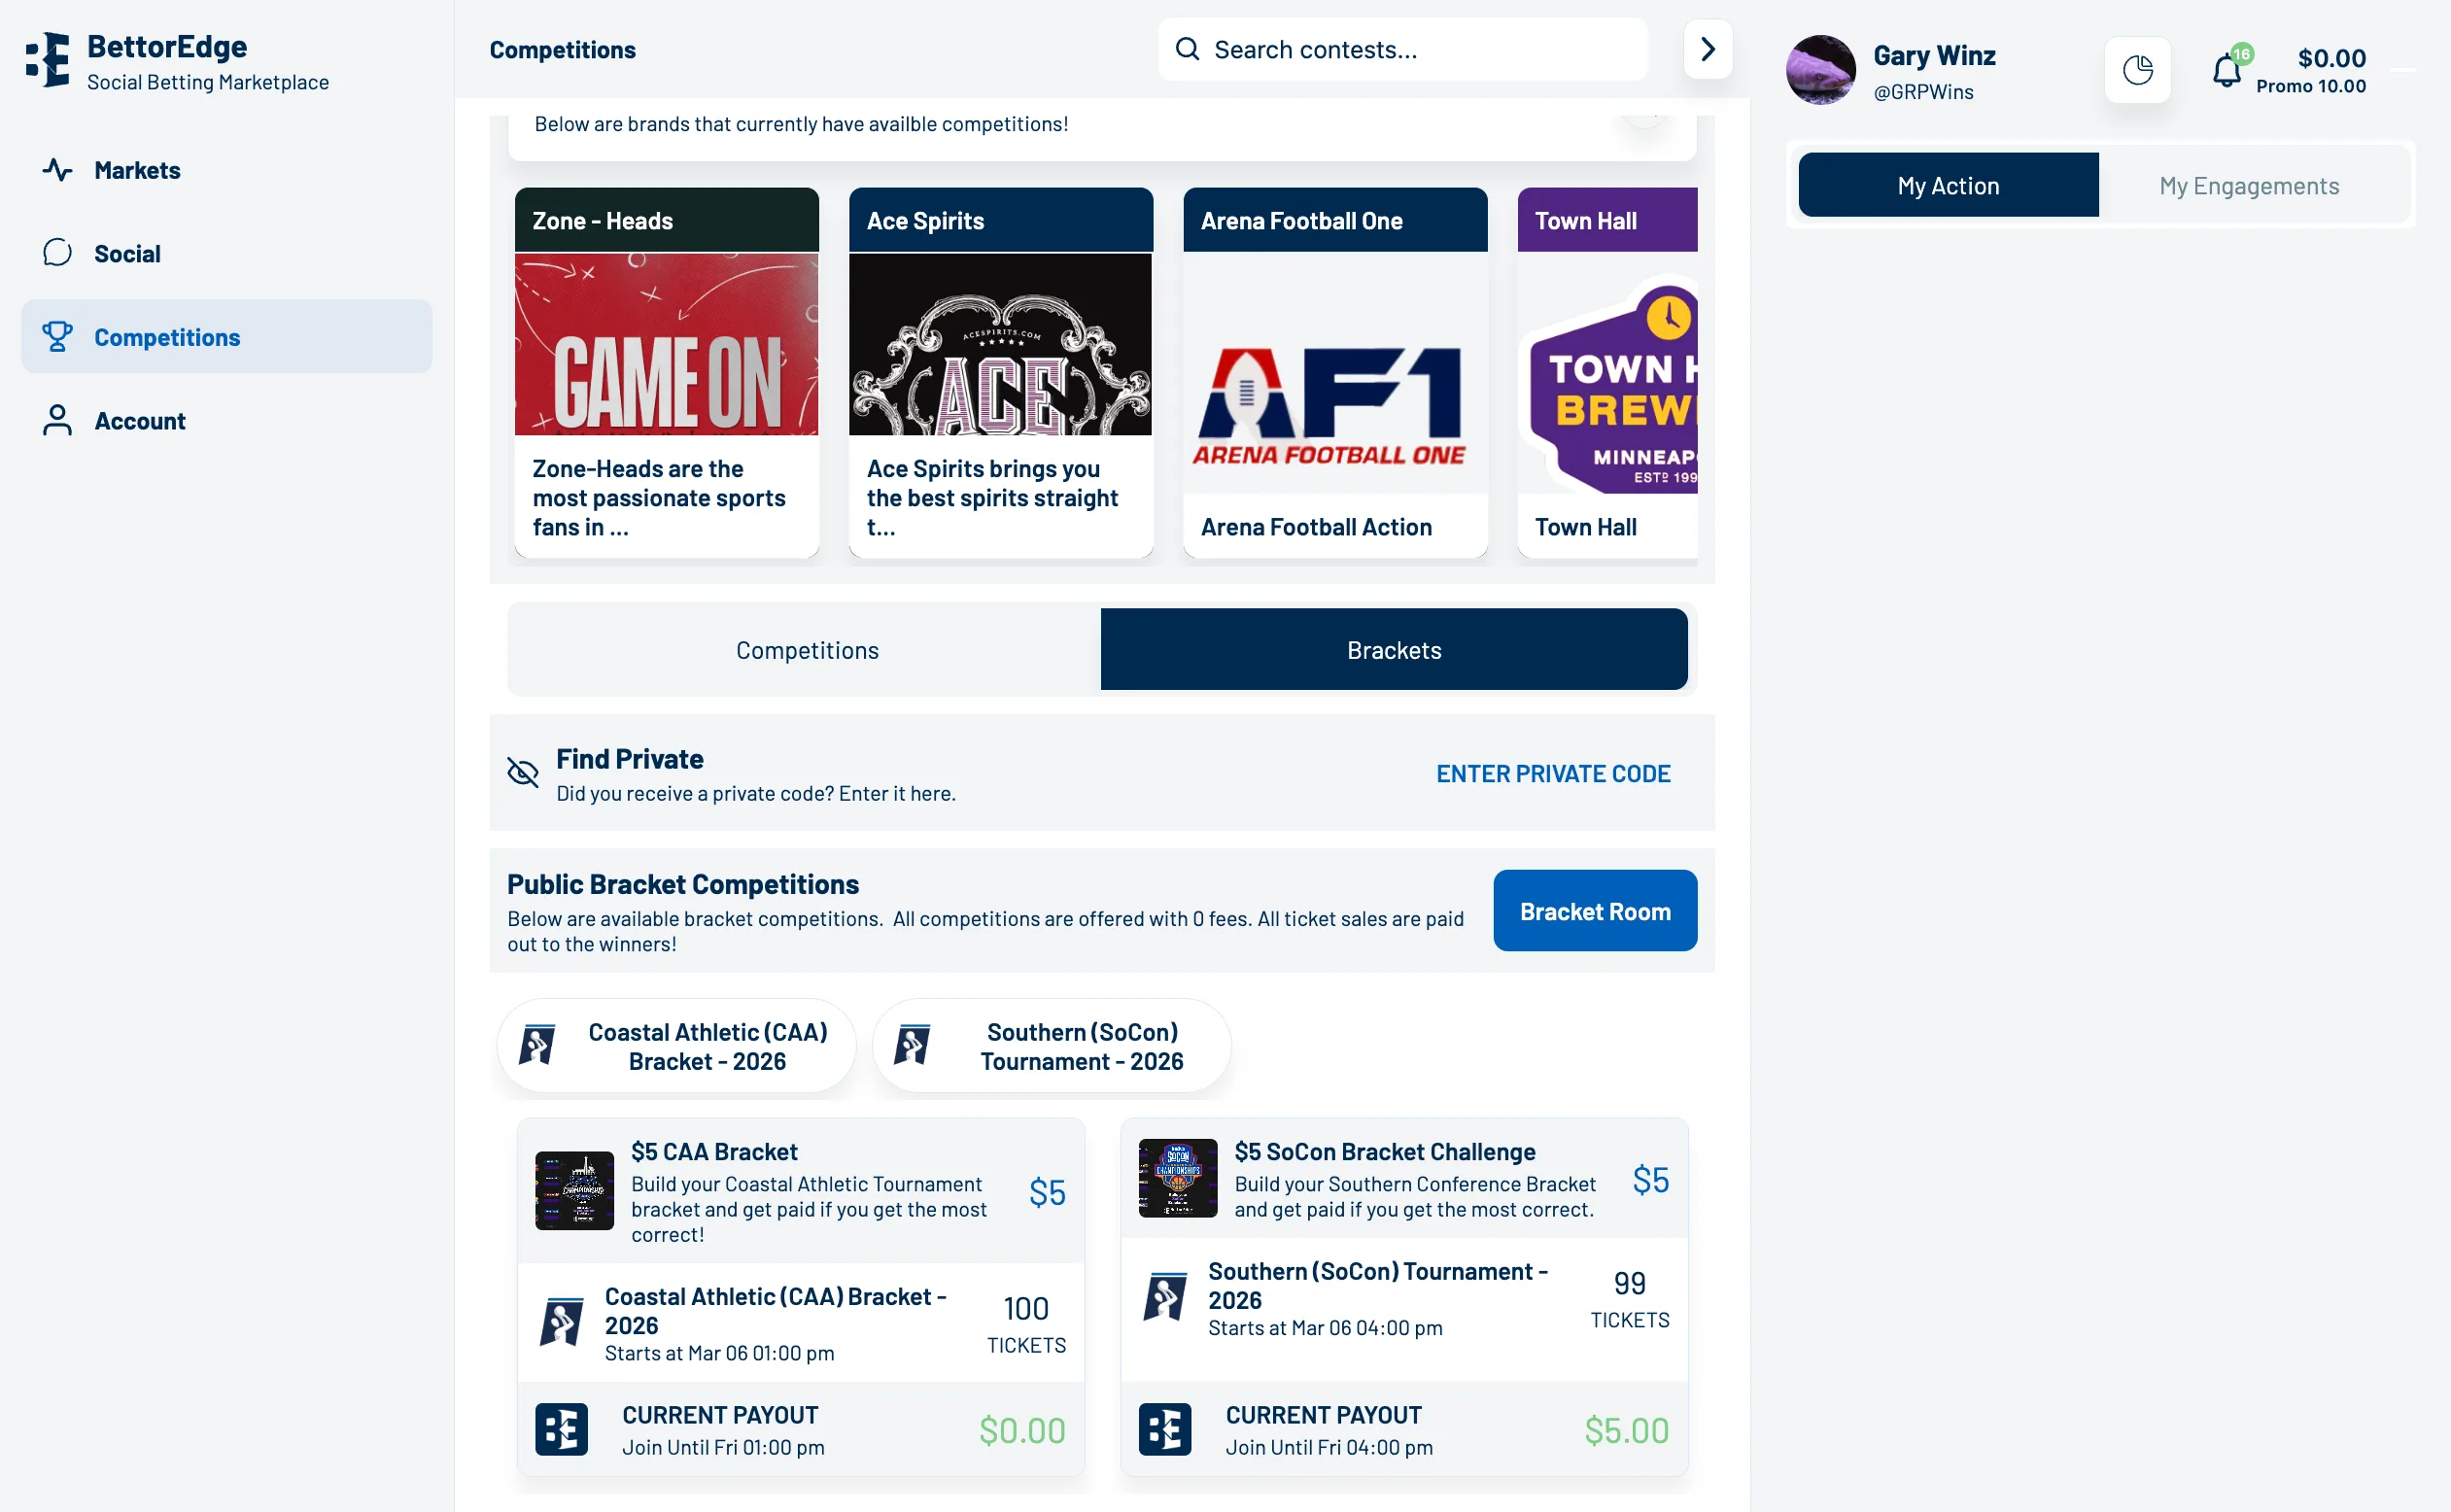
Task: Open the Zone - Heads brand card
Action: (x=666, y=372)
